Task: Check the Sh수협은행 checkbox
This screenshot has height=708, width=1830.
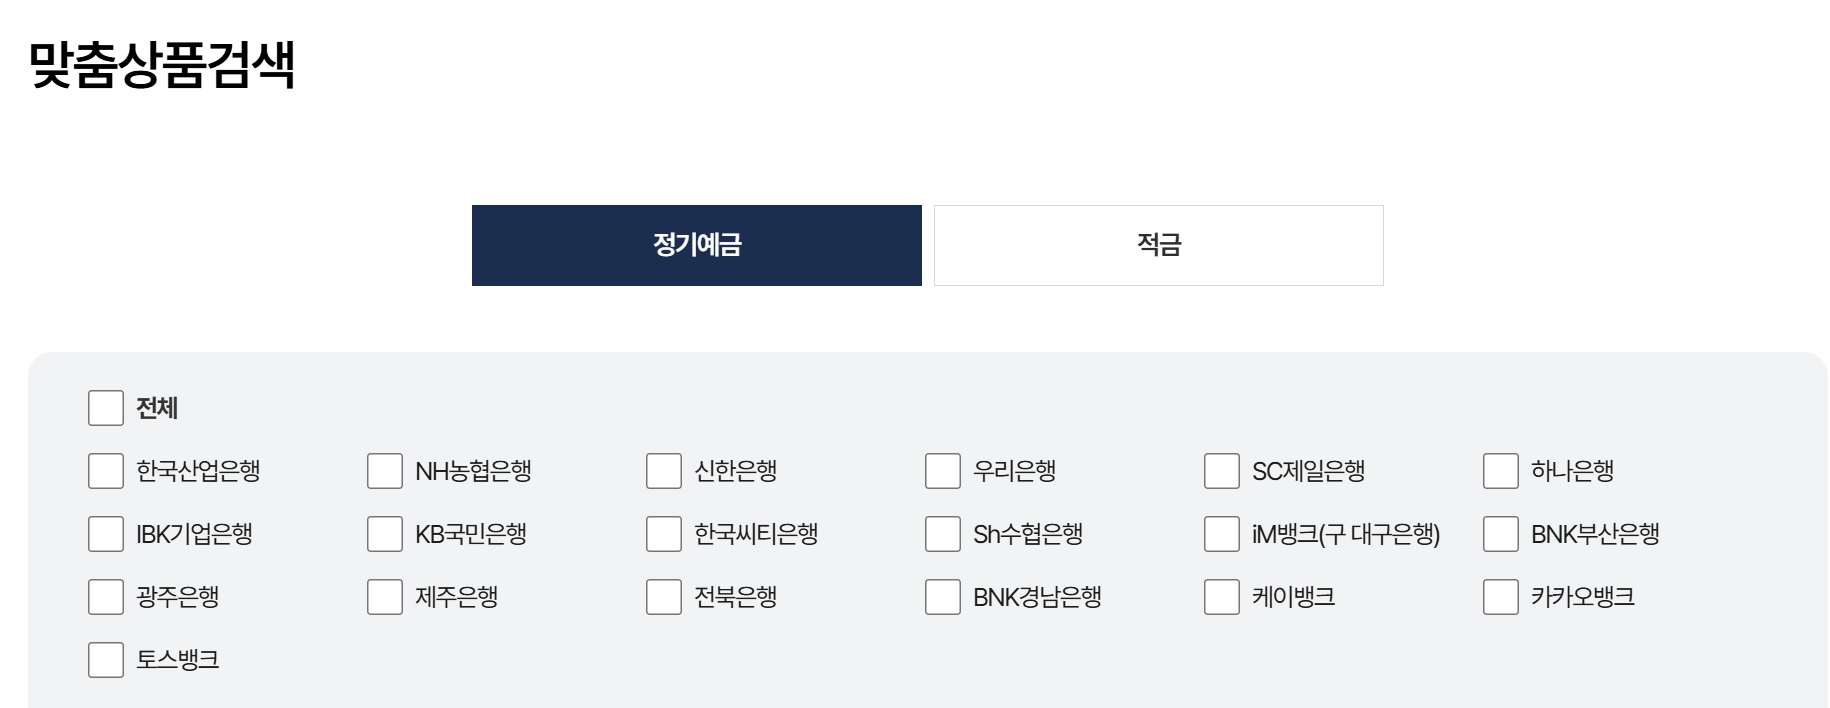Action: (x=941, y=534)
